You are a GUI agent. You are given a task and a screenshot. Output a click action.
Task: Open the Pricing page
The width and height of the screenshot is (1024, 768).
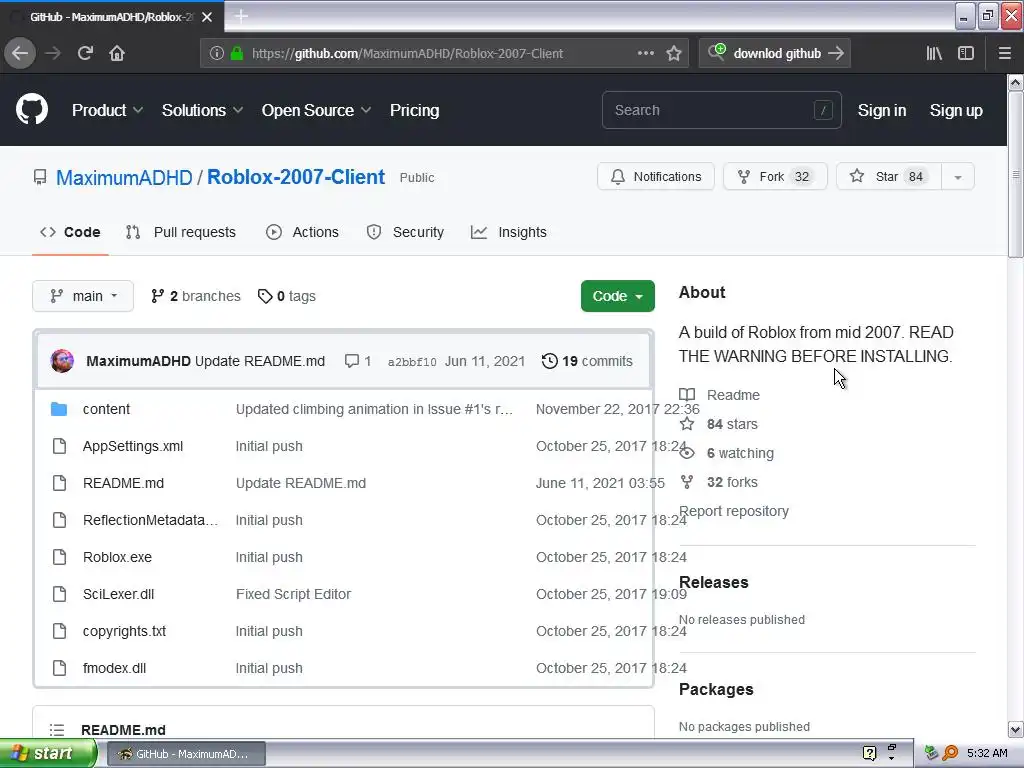[x=414, y=110]
